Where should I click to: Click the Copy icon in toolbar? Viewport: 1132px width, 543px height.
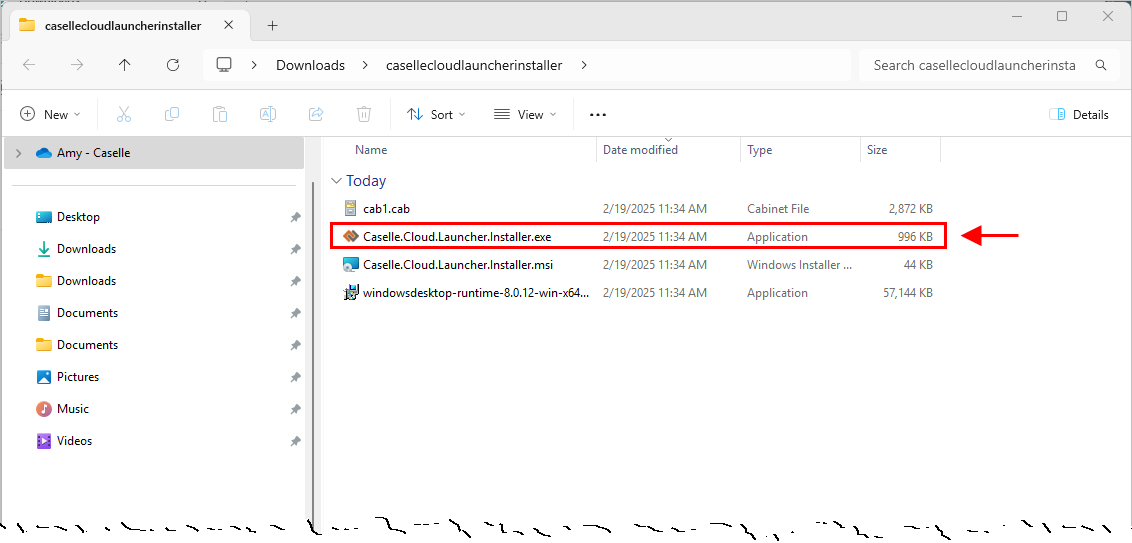(172, 114)
